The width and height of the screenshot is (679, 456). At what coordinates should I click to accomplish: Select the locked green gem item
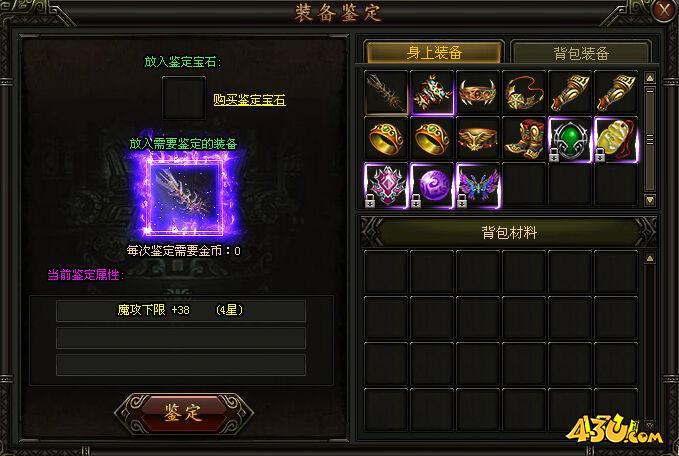(x=569, y=139)
